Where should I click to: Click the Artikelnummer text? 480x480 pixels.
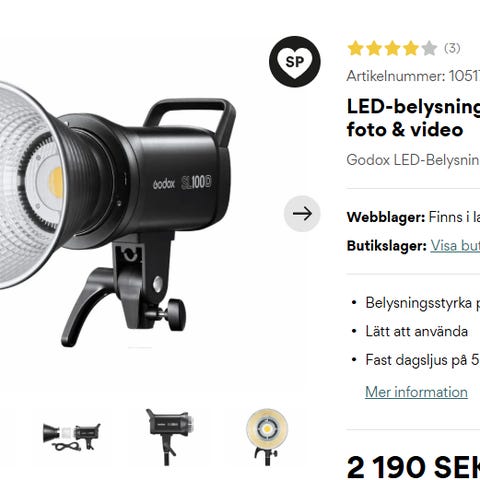[x=413, y=76]
